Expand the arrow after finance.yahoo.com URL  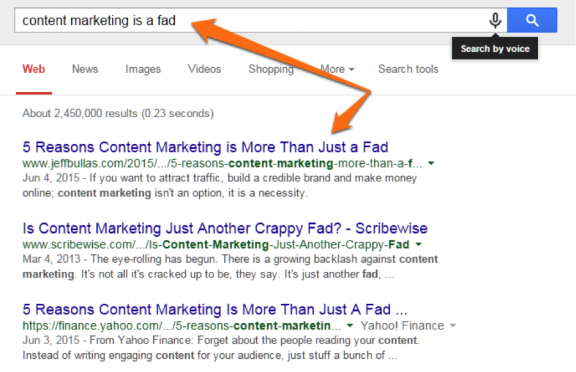pos(350,325)
